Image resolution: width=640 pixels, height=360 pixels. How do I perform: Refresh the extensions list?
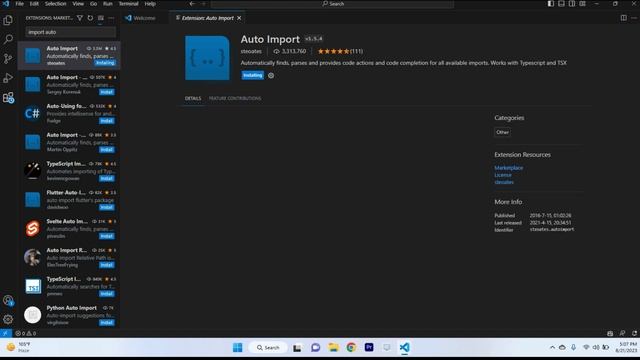[x=90, y=18]
